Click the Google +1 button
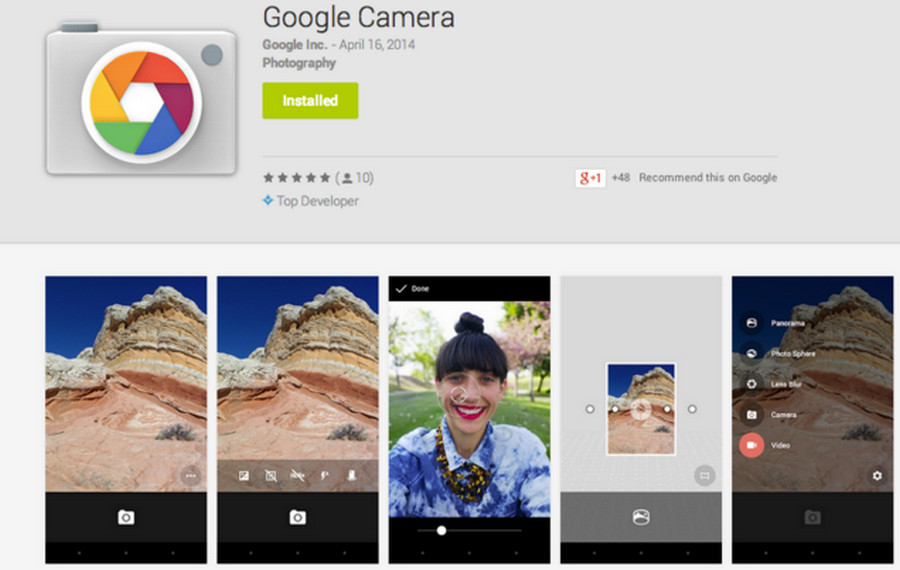The image size is (900, 570). 590,178
